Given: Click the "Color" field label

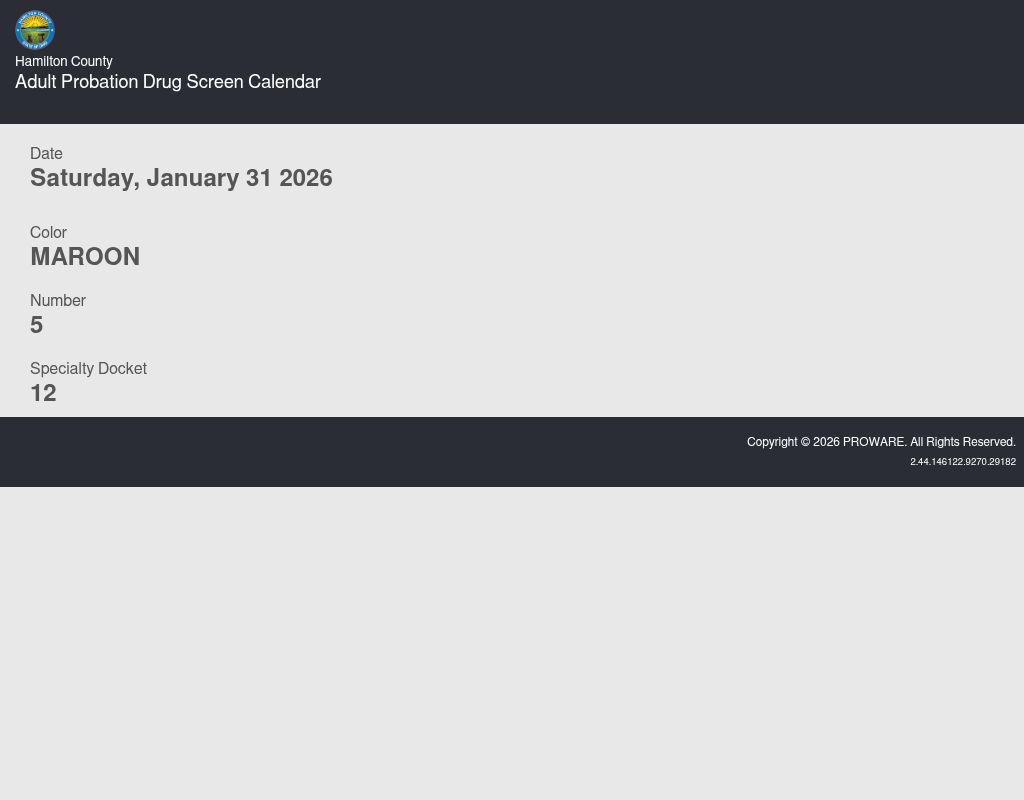Looking at the screenshot, I should [48, 233].
